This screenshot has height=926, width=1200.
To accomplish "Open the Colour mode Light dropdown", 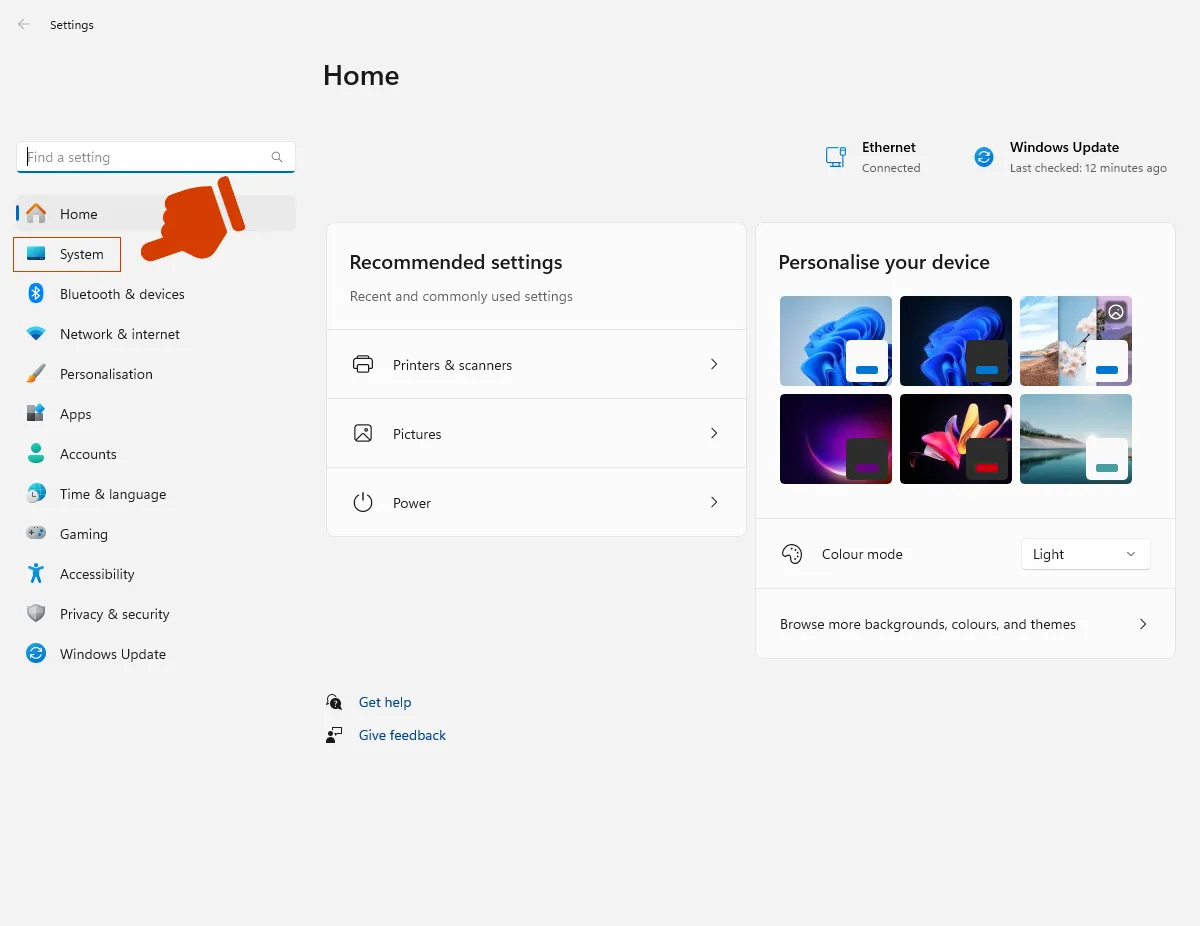I will click(1085, 554).
